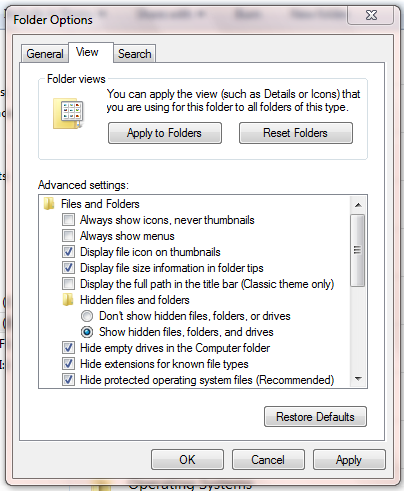Click Restore Defaults
404x491 pixels.
(315, 417)
